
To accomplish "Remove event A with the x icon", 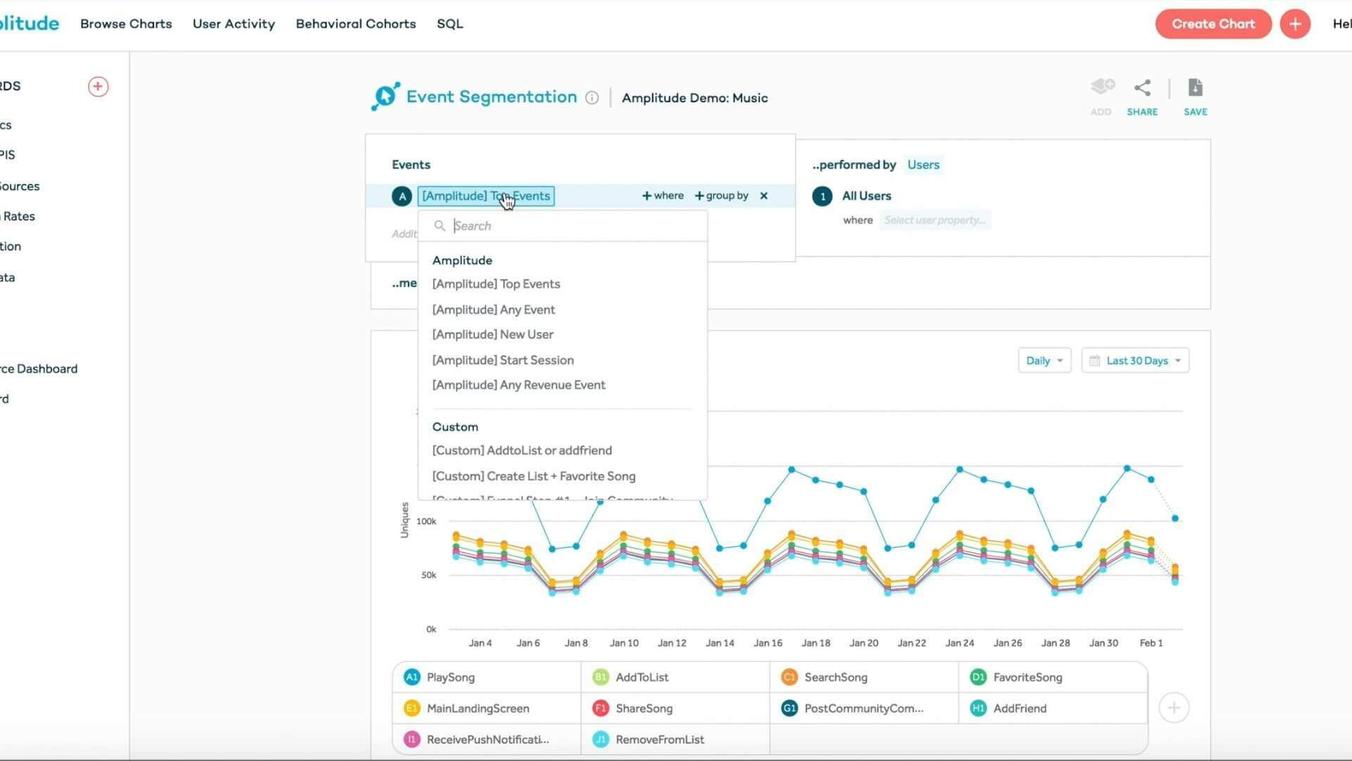I will (x=764, y=196).
